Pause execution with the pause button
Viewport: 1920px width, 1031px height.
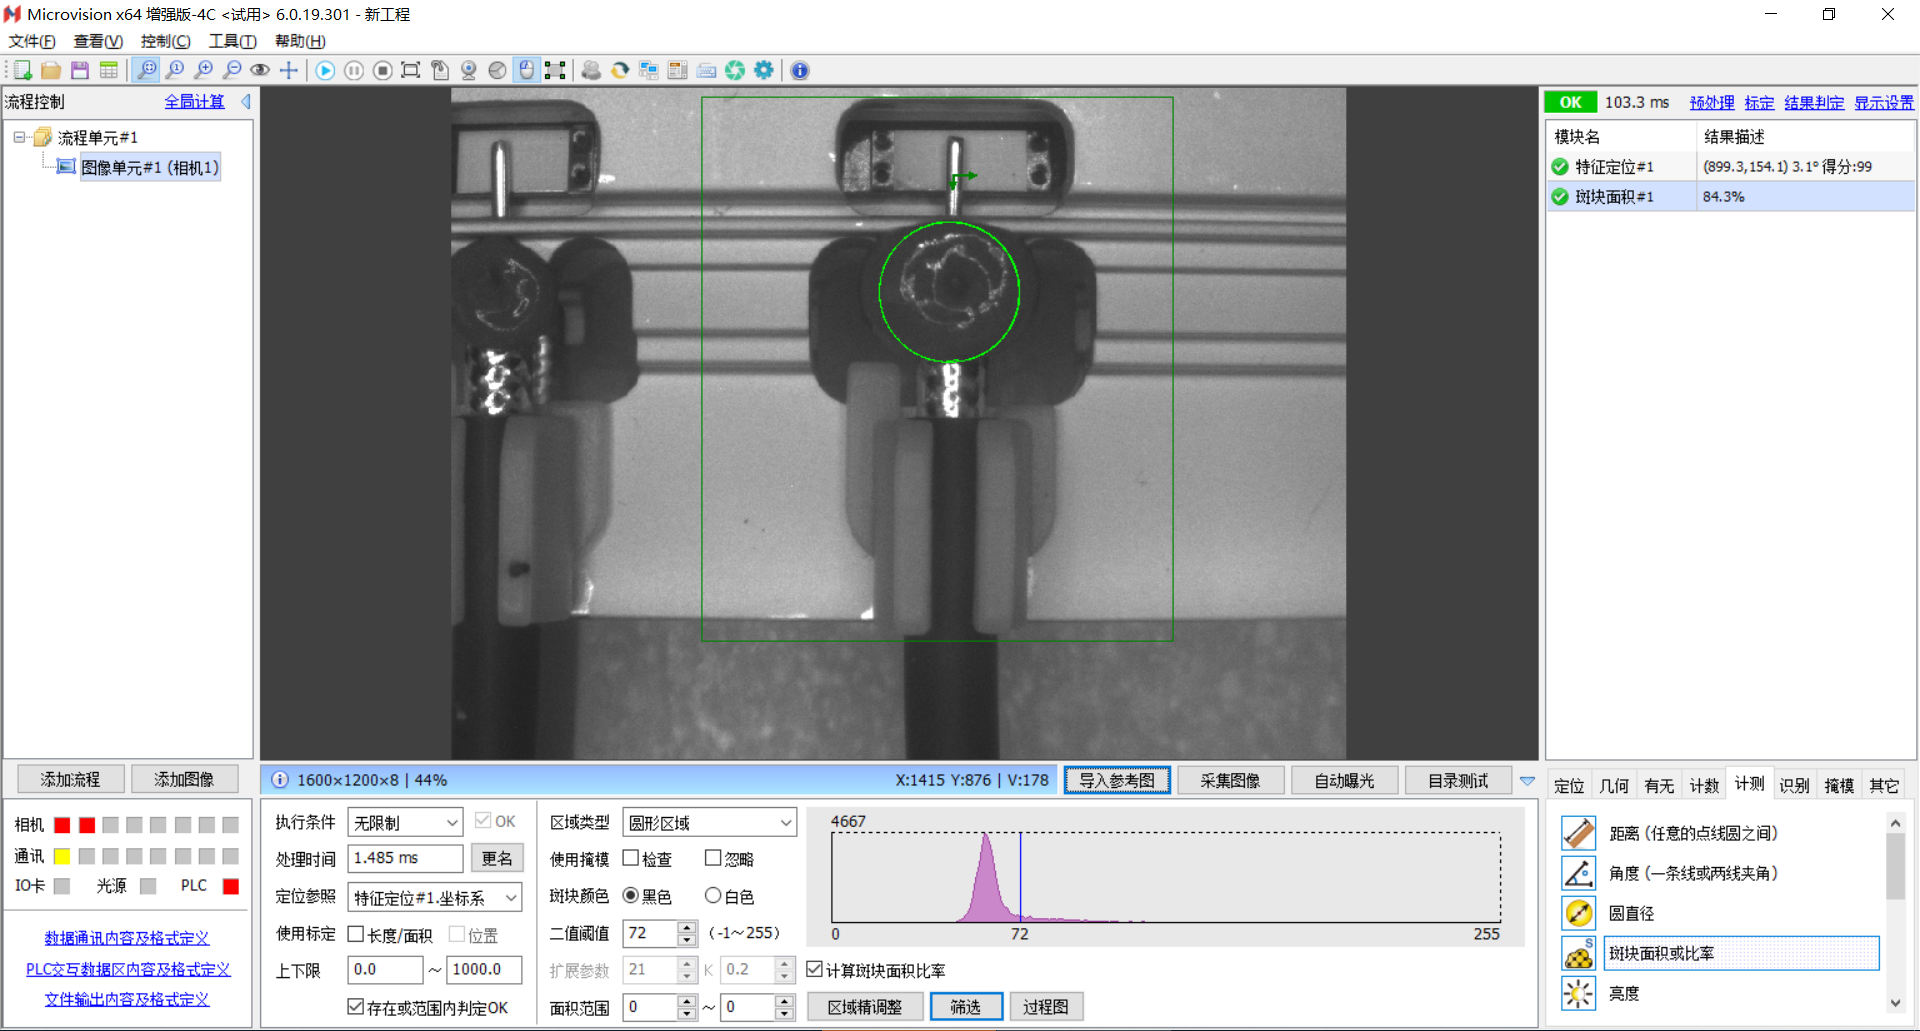click(x=354, y=70)
